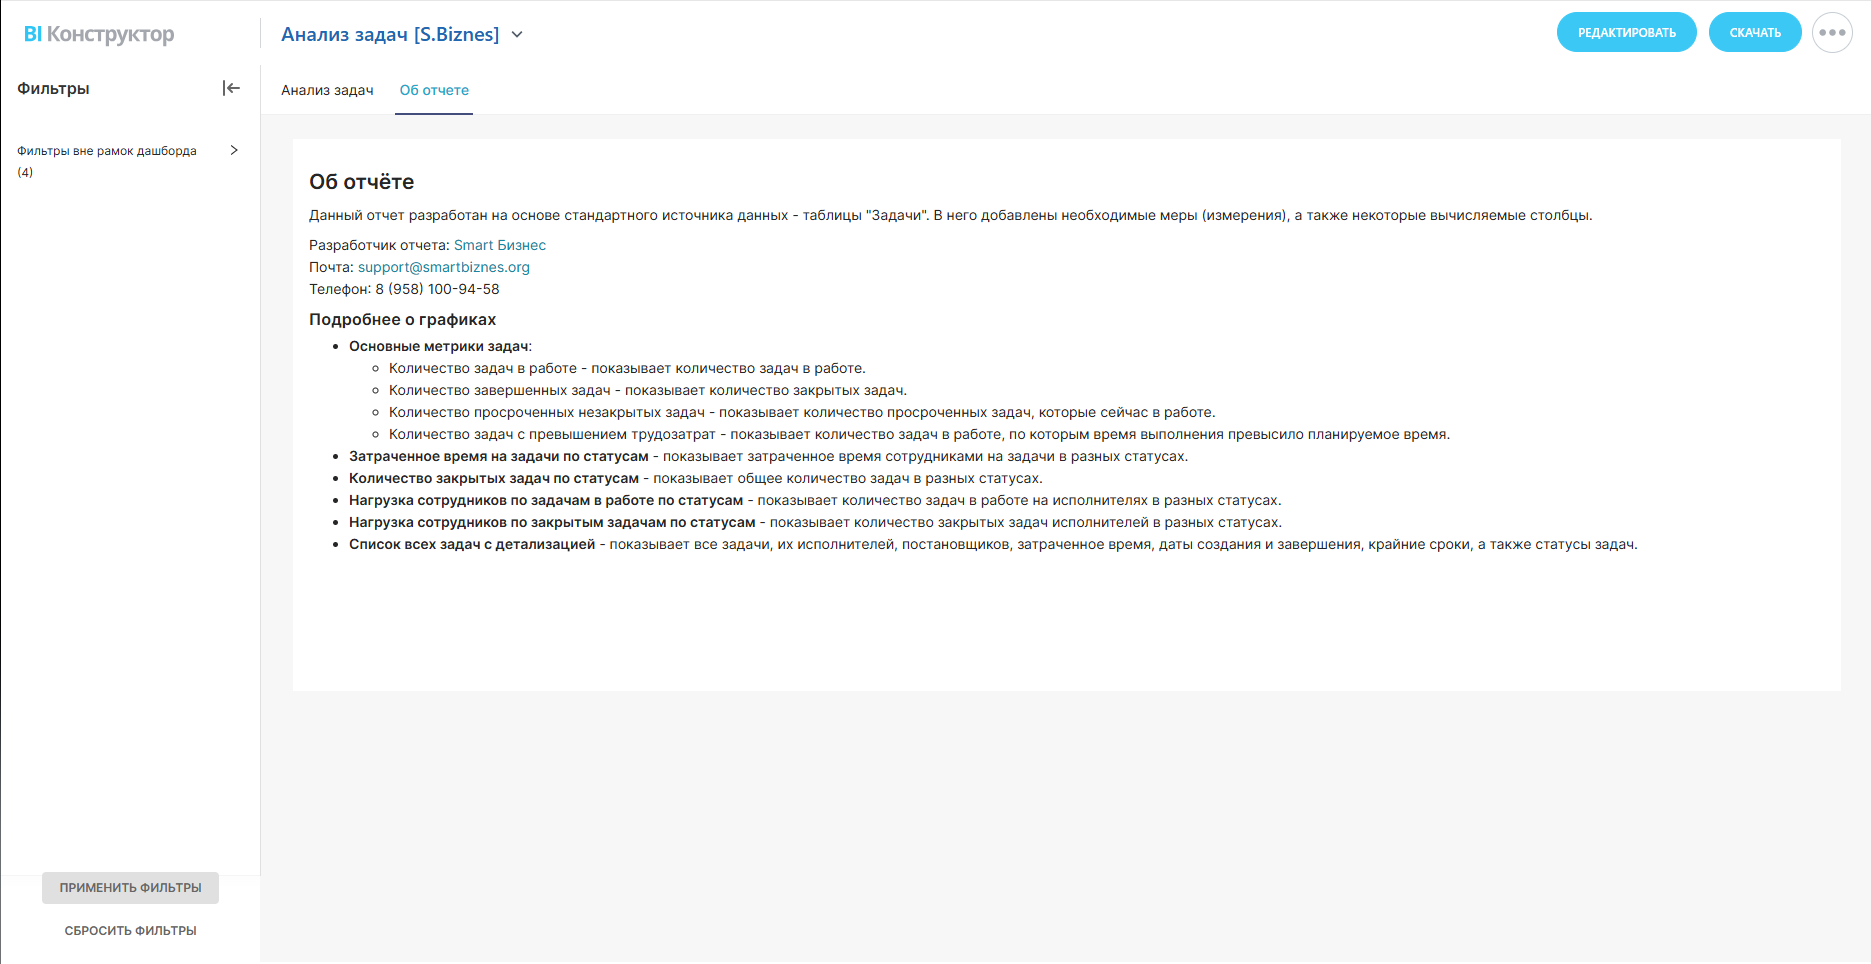Open the chevron next to report title
Viewport: 1871px width, 964px height.
517,34
